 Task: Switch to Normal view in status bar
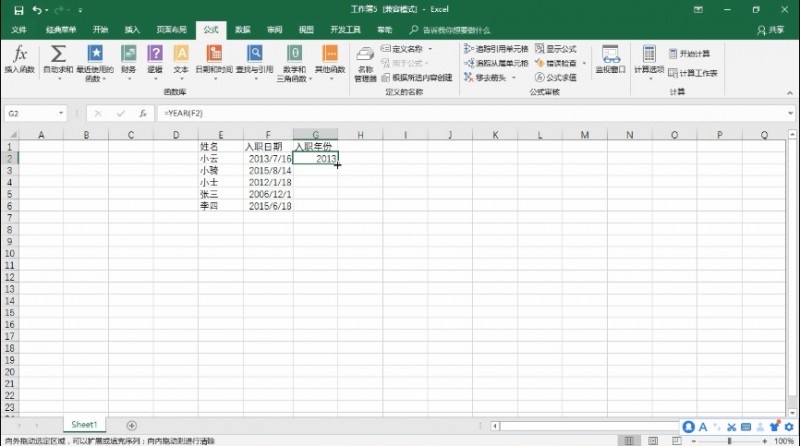coord(630,440)
